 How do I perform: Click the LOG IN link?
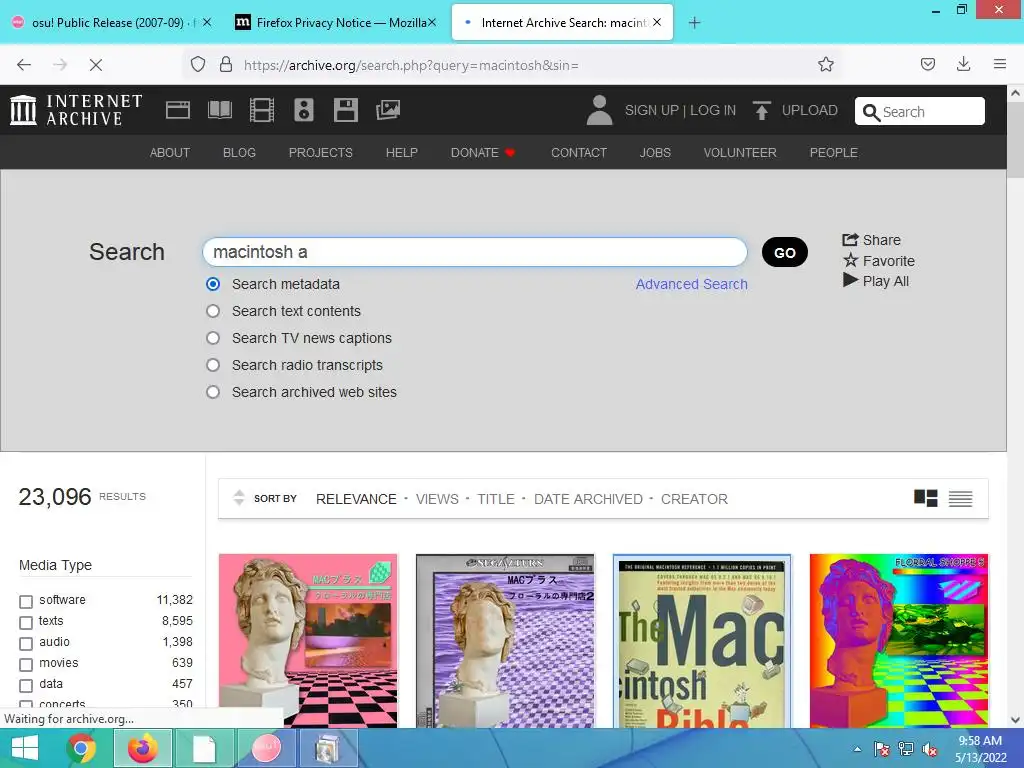(713, 110)
